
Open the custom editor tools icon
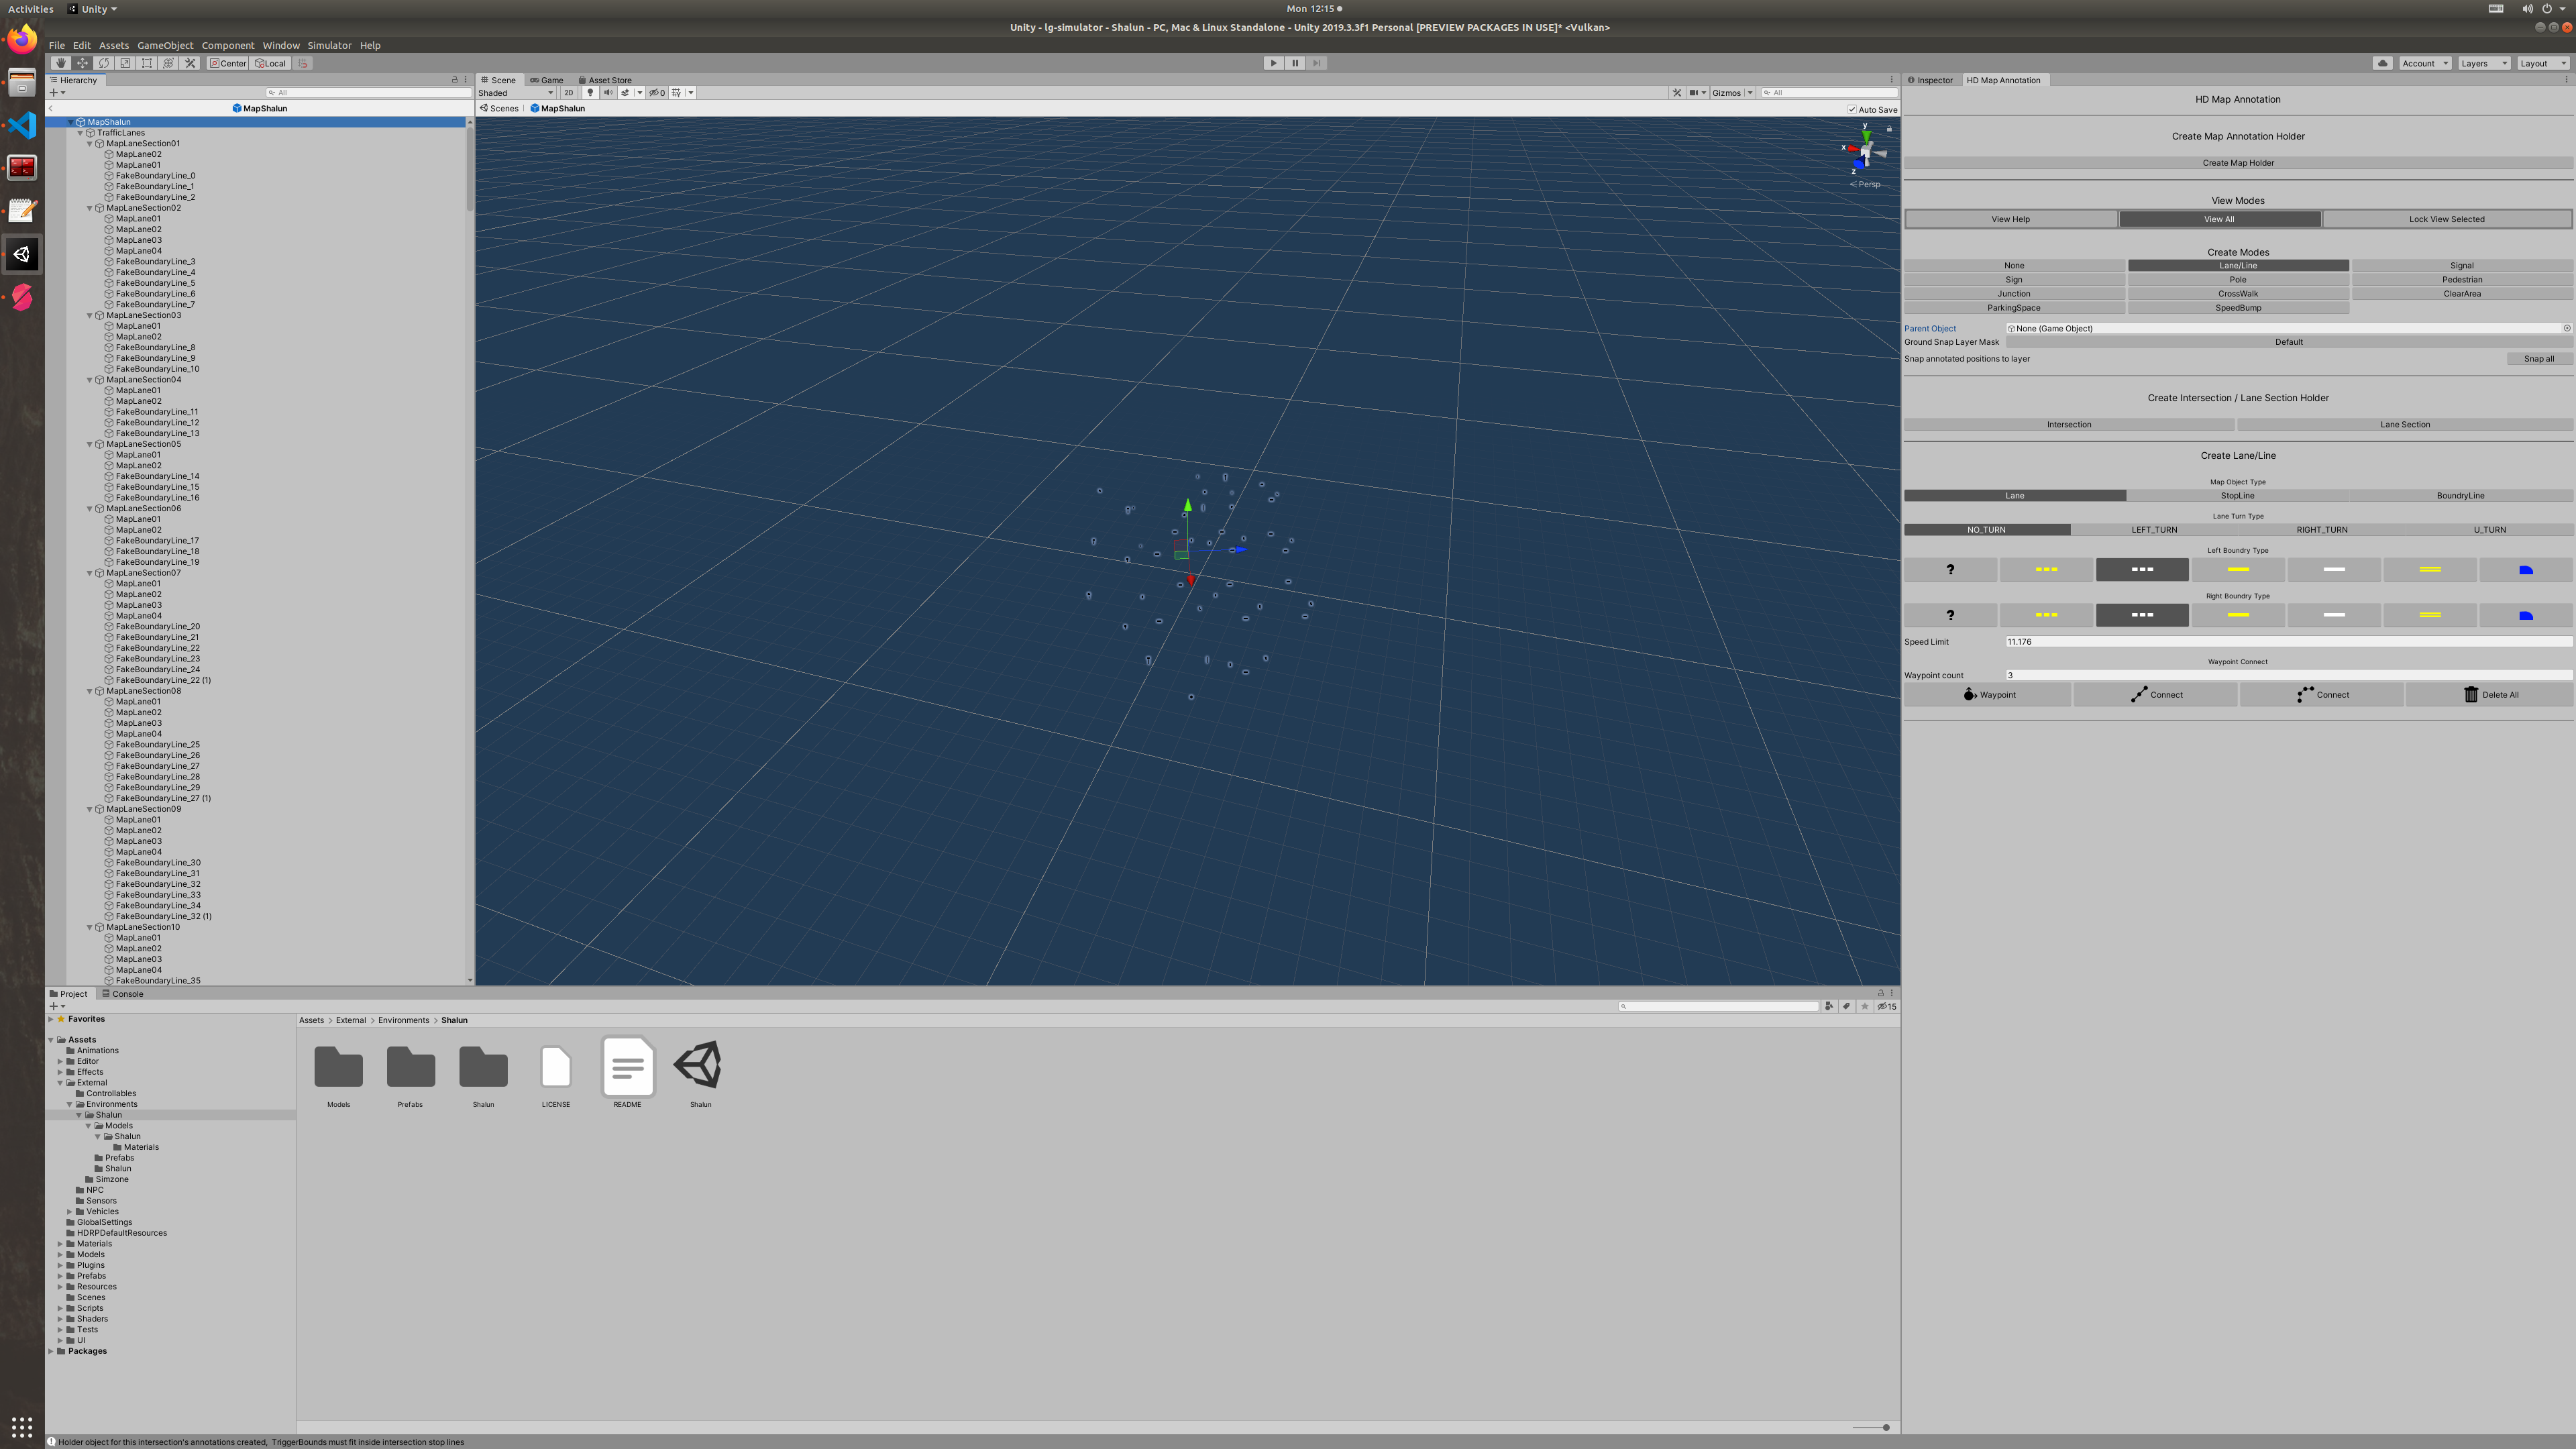(190, 63)
